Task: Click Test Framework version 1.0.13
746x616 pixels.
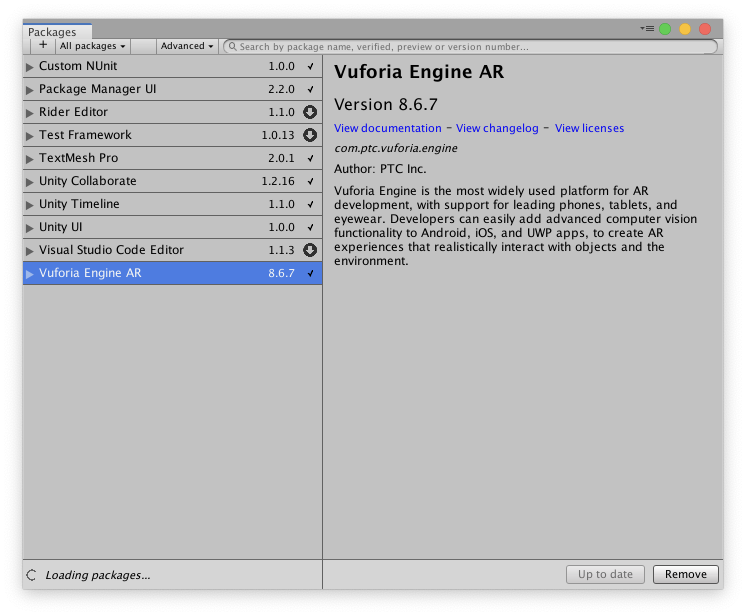Action: click(x=278, y=135)
